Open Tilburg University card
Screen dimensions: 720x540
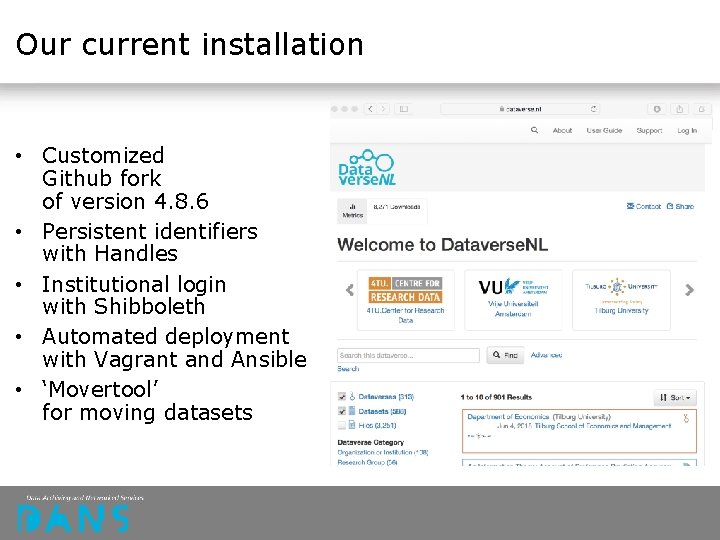tap(621, 300)
